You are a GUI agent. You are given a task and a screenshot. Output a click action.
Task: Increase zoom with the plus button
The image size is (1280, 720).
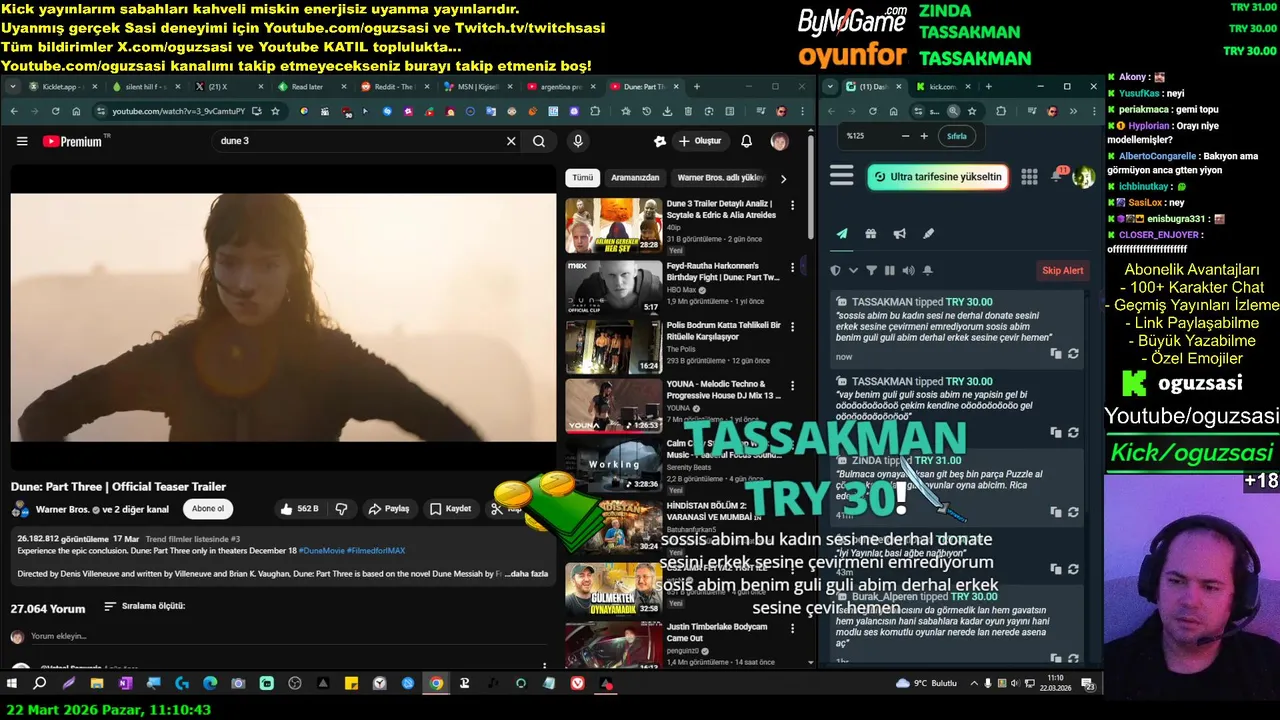coord(924,136)
